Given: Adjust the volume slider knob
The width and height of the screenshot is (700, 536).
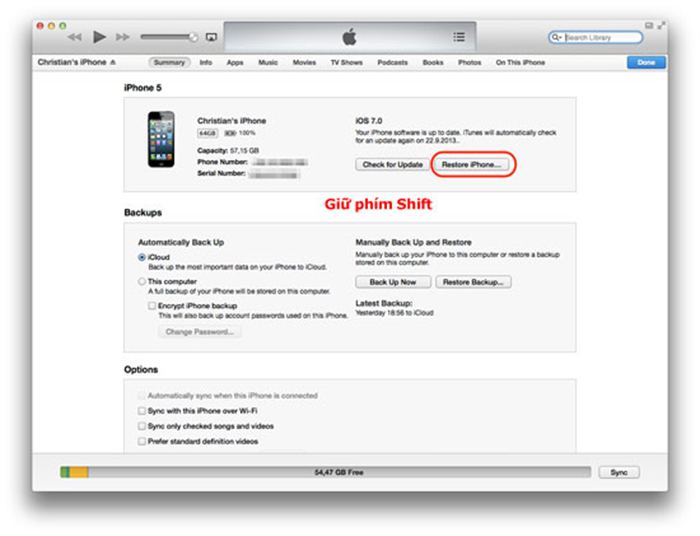Looking at the screenshot, I should 193,37.
